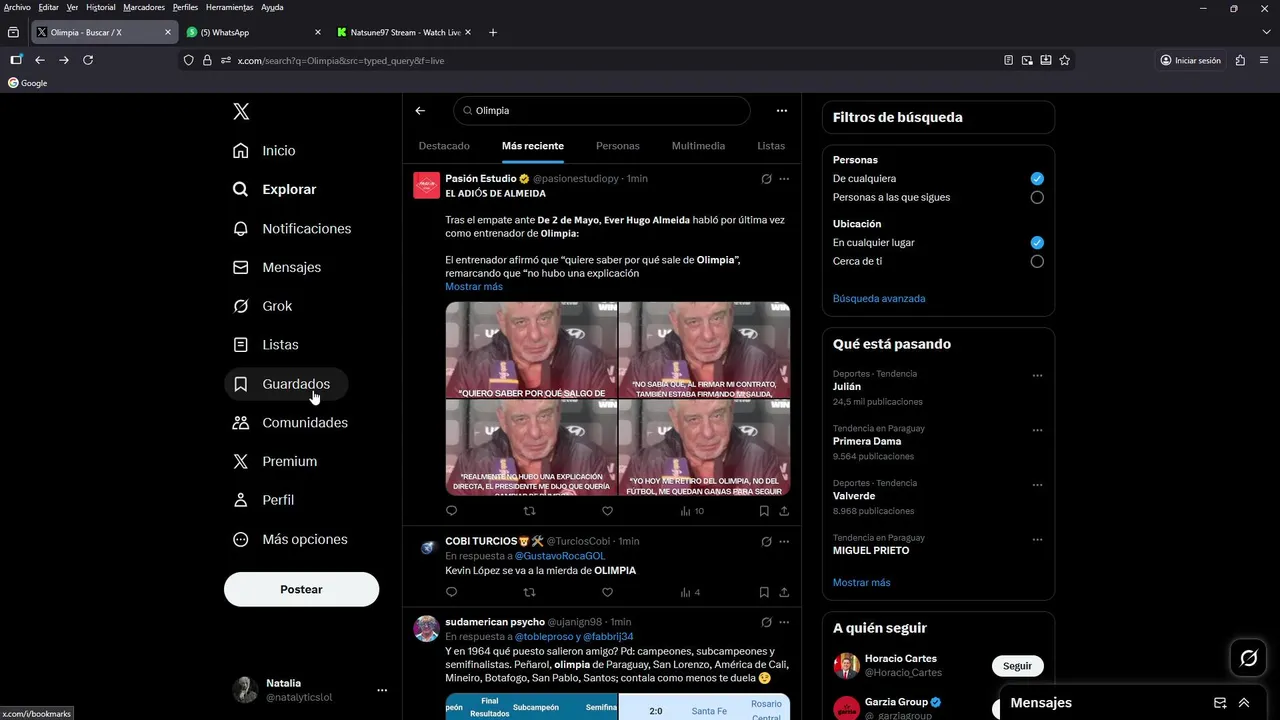The image size is (1280, 720).
Task: Switch to Listas search tab
Action: (771, 146)
